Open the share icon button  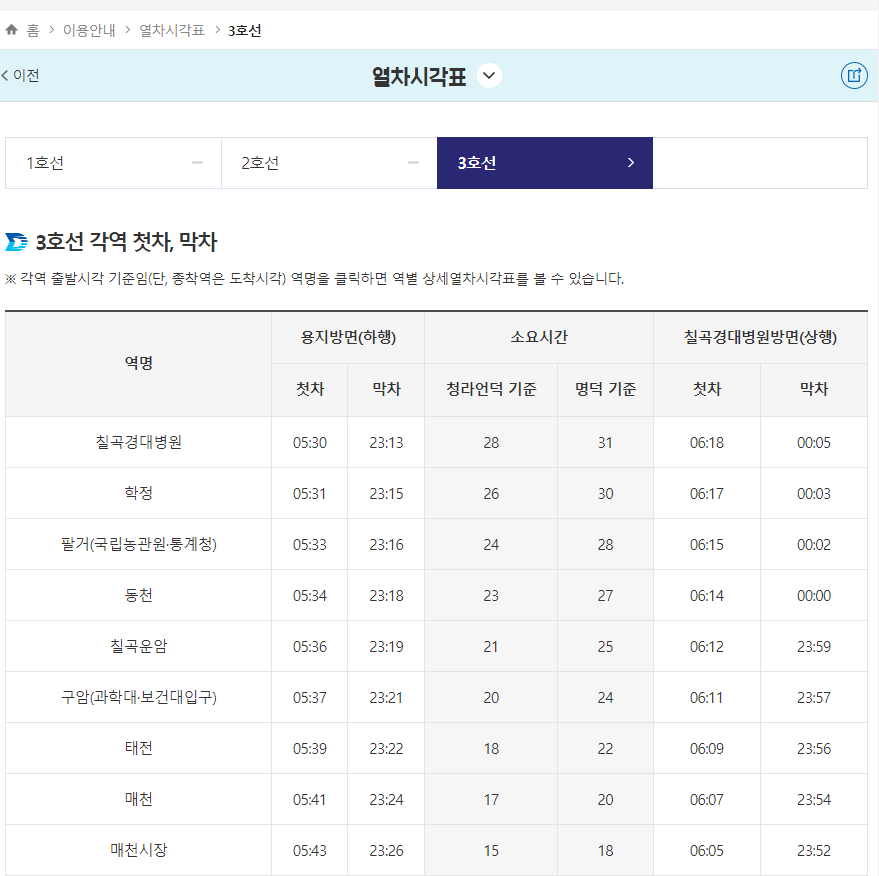pos(854,75)
